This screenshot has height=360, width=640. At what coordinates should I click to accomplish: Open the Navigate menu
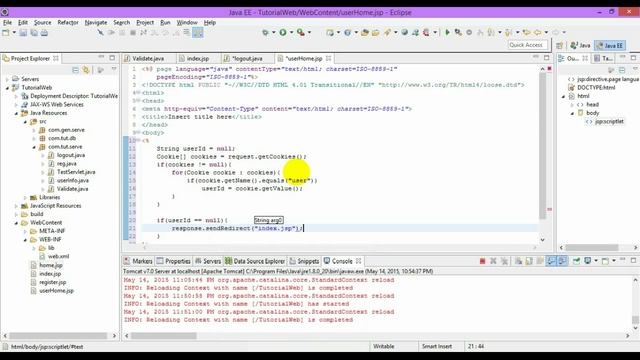click(x=96, y=22)
